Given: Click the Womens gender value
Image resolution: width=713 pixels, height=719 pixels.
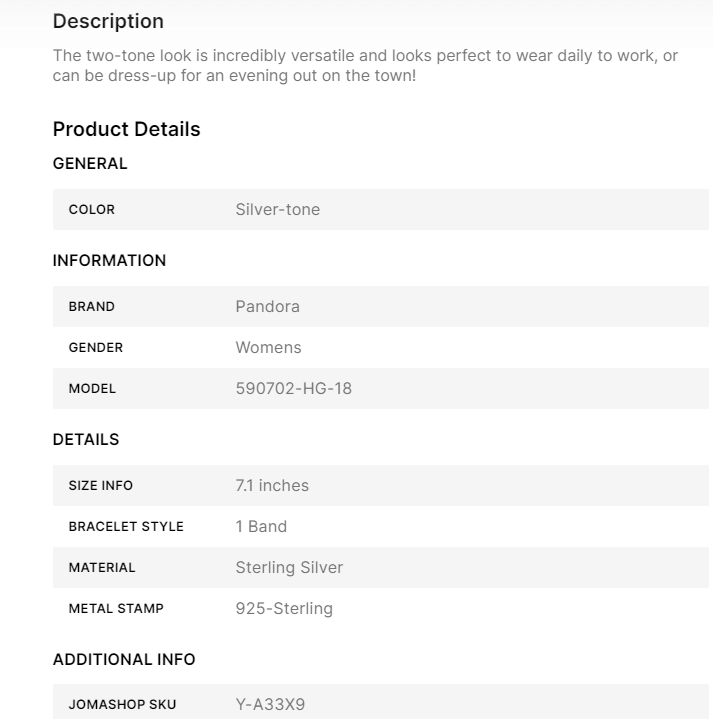Looking at the screenshot, I should point(268,348).
